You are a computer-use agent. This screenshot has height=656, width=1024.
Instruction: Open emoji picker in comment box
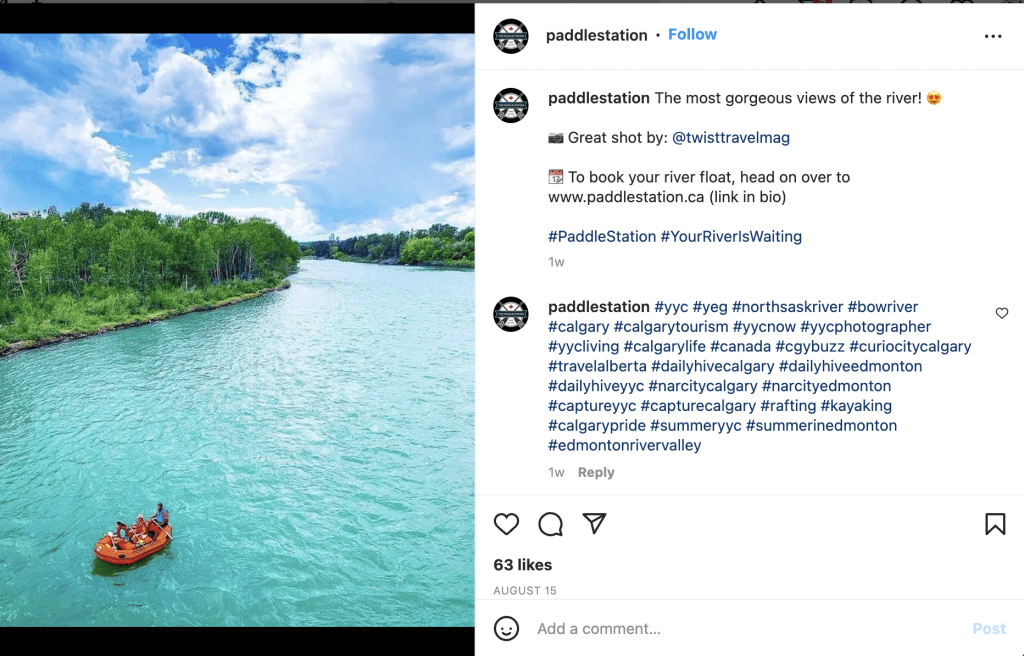(508, 629)
